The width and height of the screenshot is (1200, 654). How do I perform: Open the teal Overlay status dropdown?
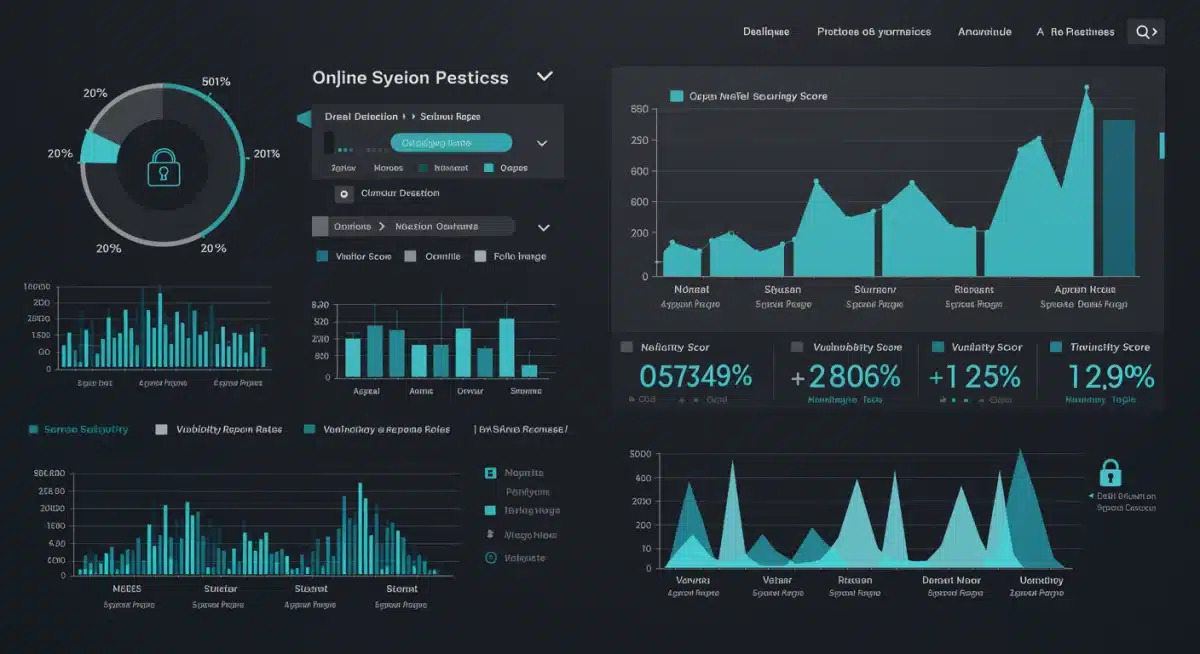(x=543, y=142)
